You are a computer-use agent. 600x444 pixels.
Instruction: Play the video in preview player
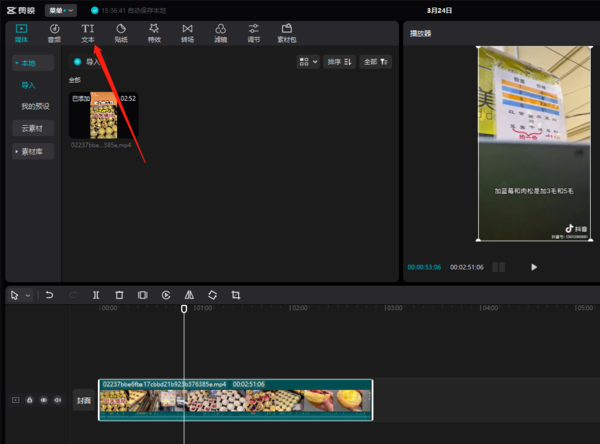coord(534,267)
